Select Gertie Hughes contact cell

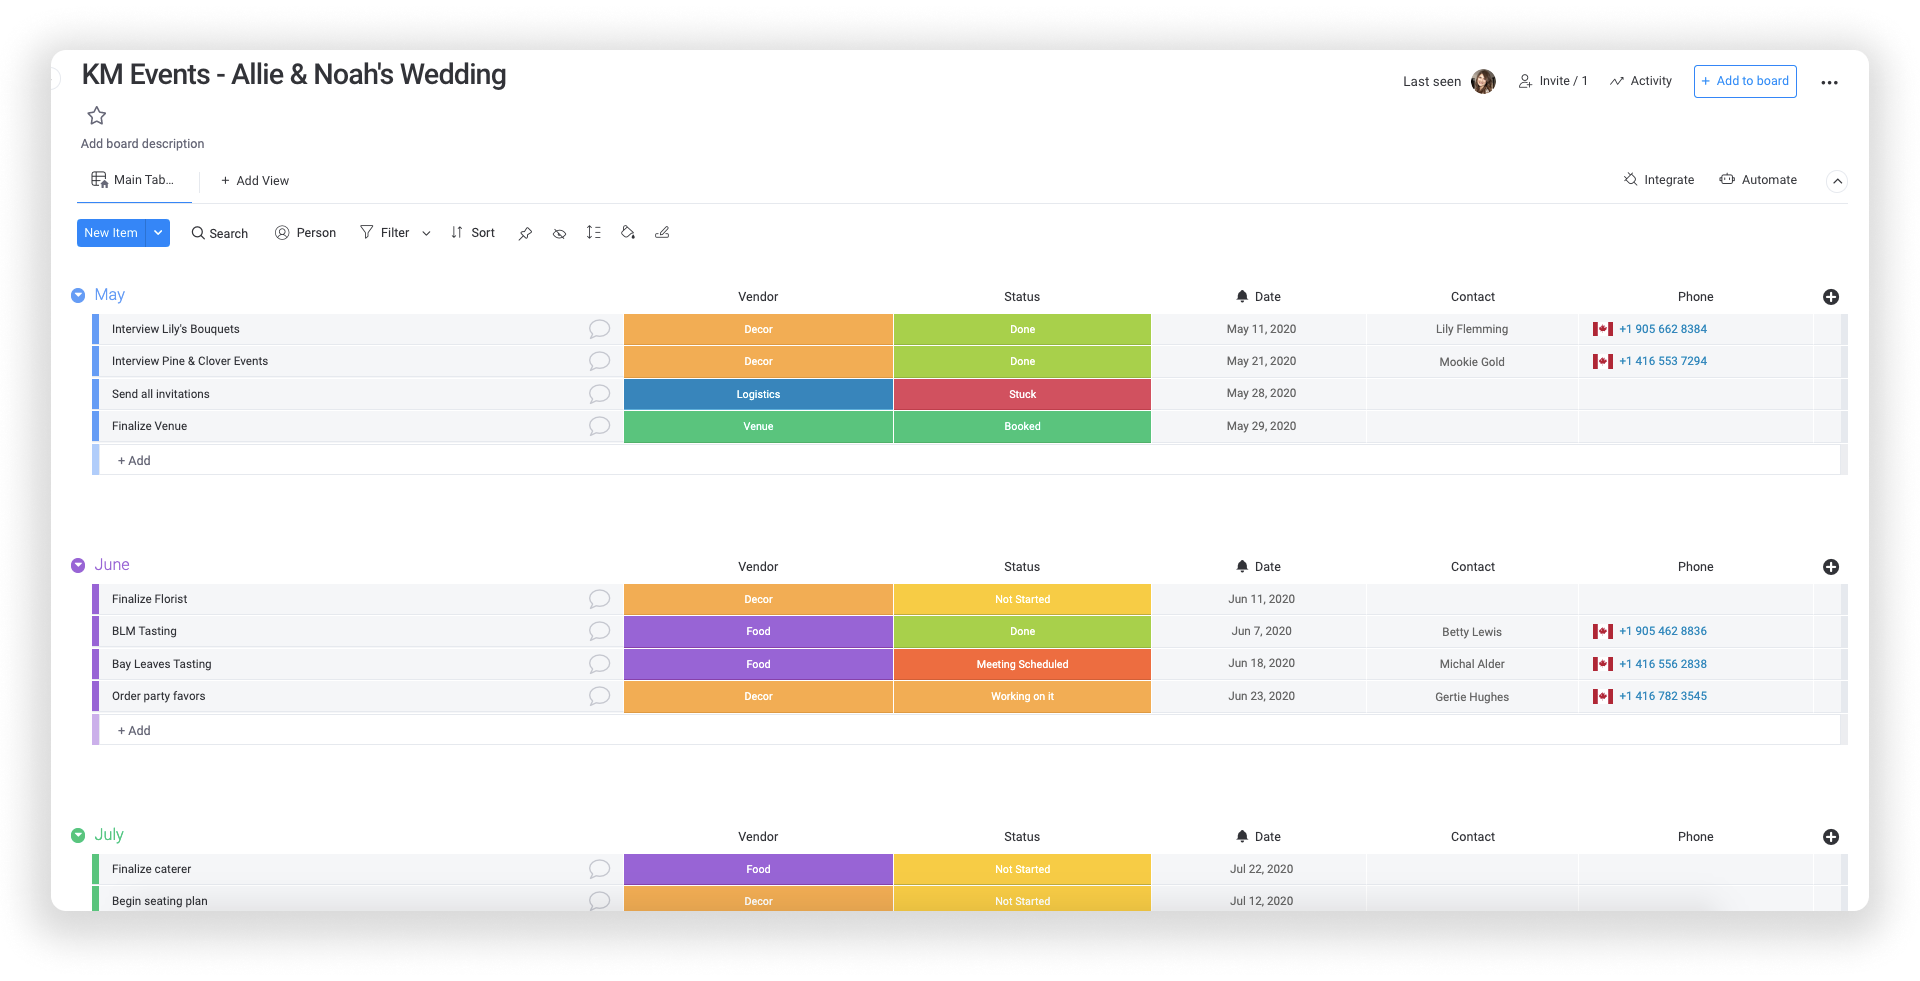click(x=1472, y=696)
